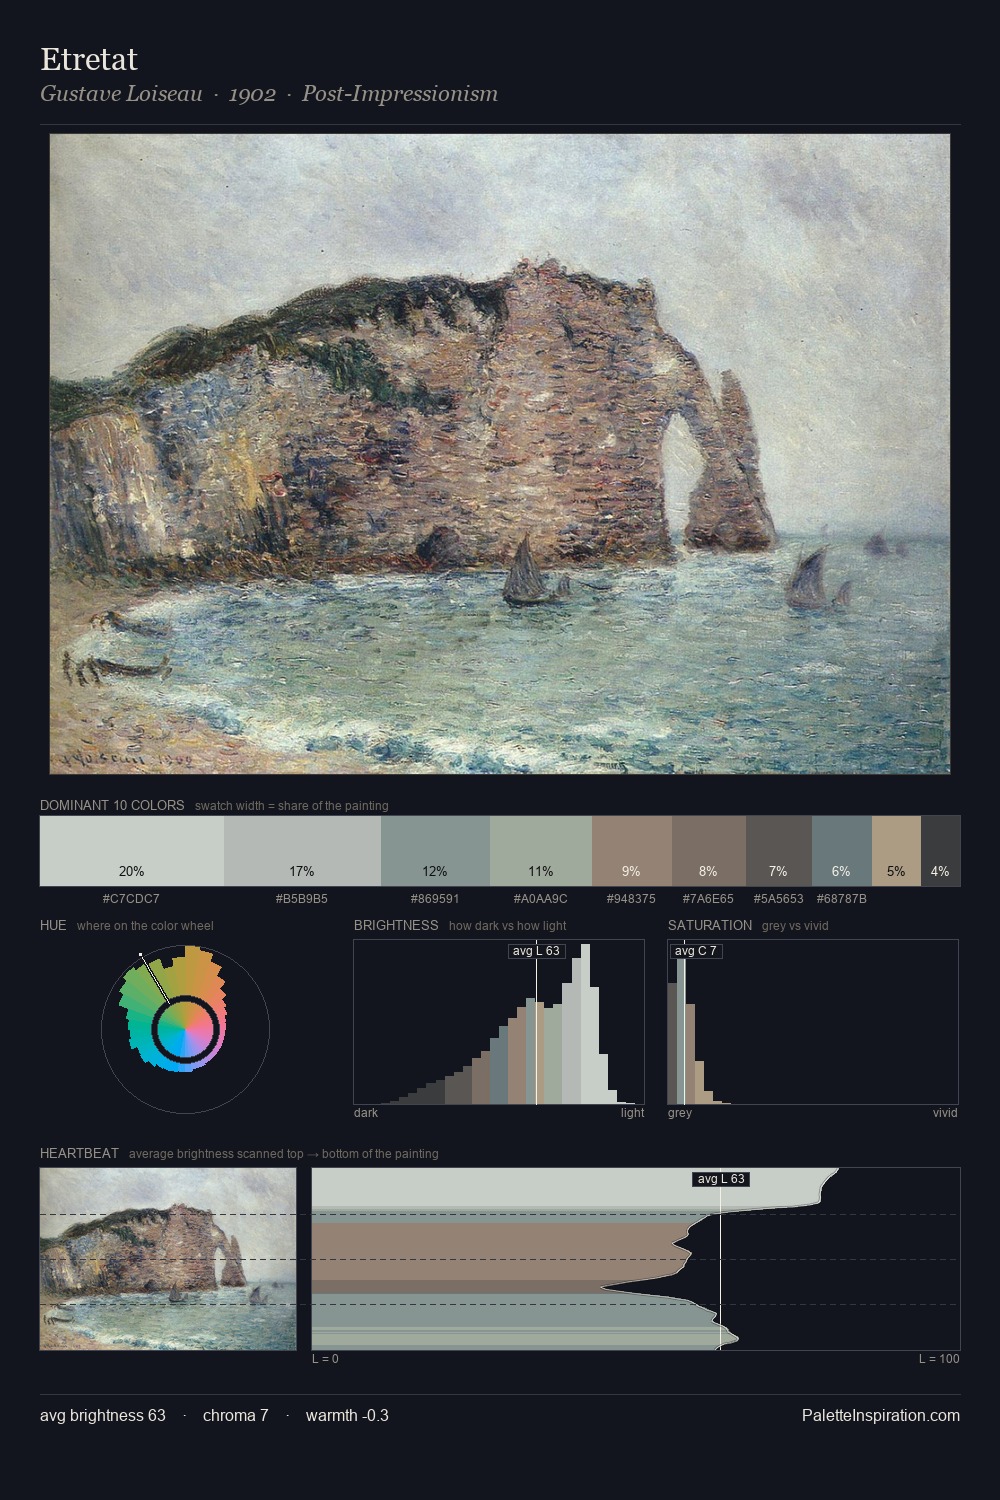
Task: Select the 8% swatch #7A6E65
Action: pos(709,851)
